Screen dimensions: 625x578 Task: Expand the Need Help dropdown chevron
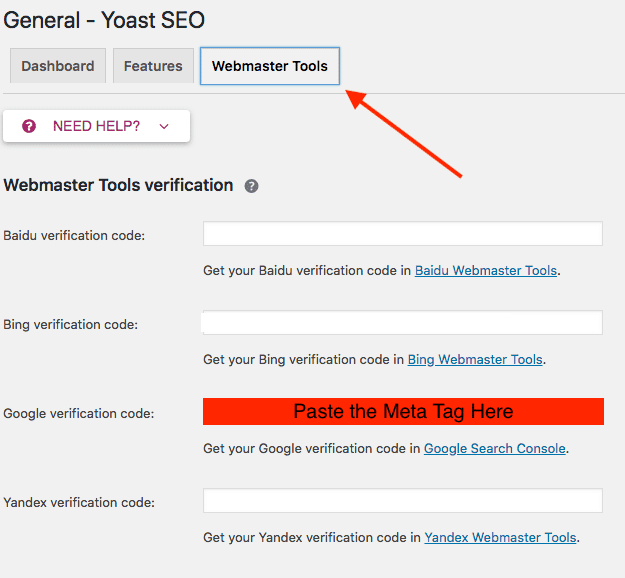[164, 126]
